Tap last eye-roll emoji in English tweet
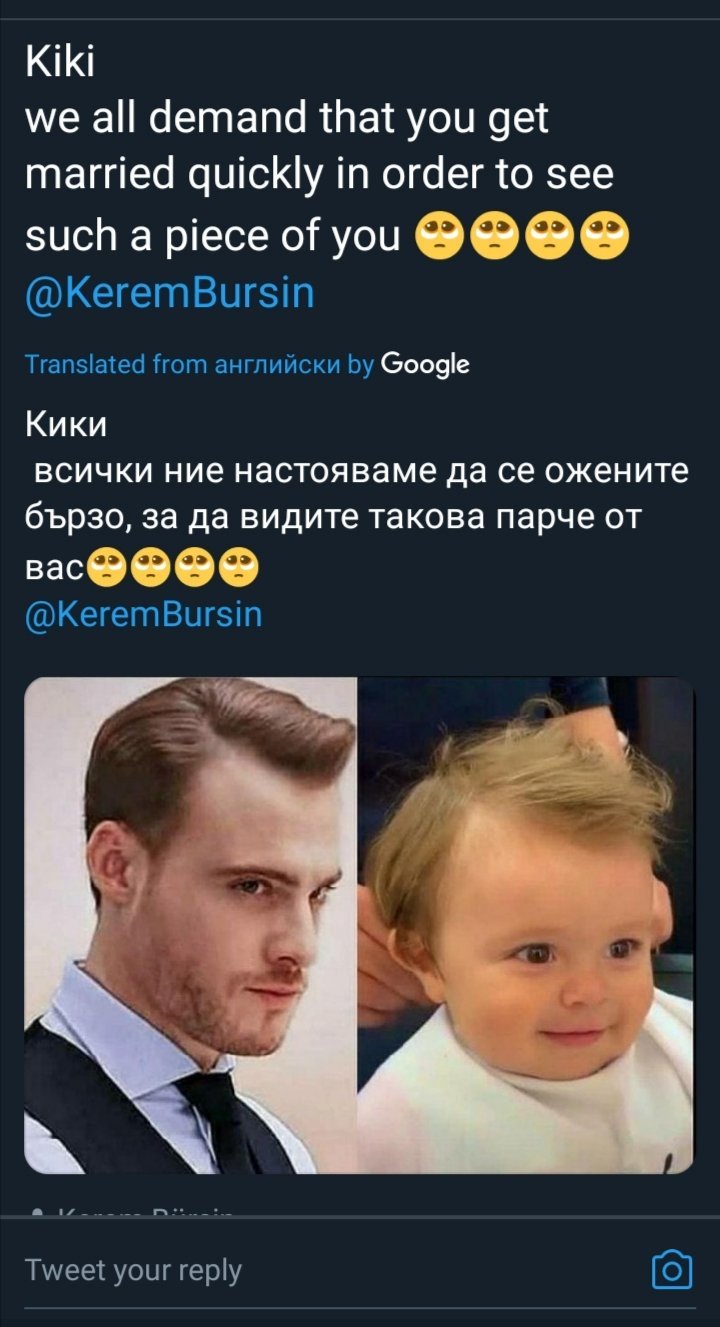 [607, 236]
